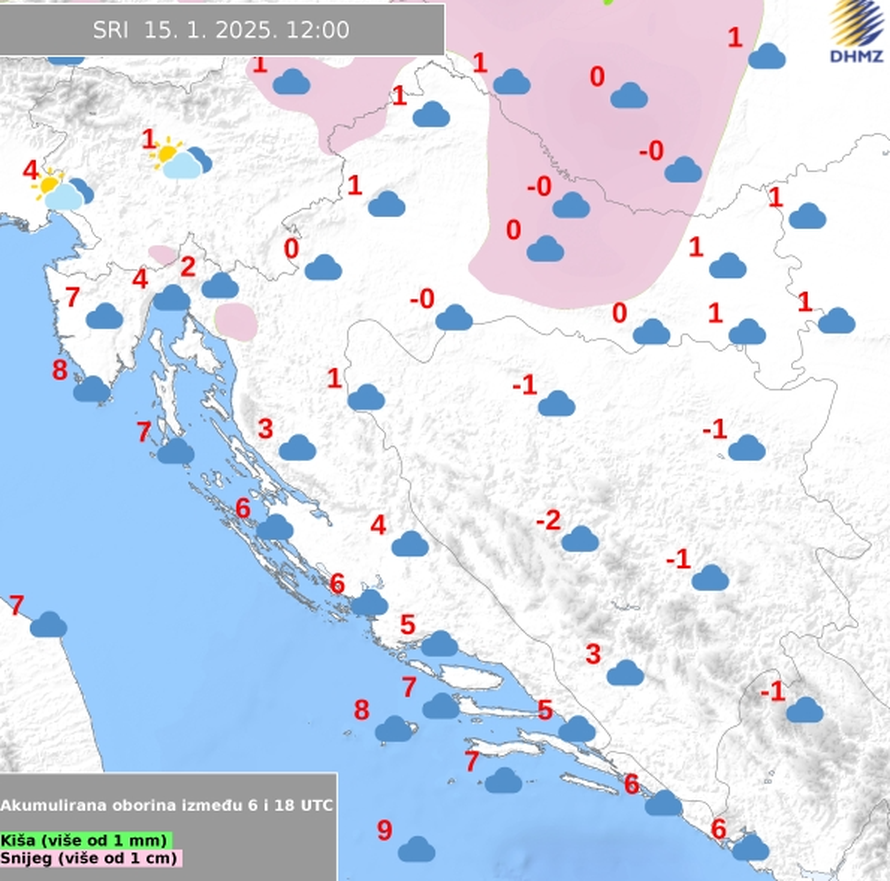
Task: Click the date label SRI 15. 1. 2025.
Action: (x=221, y=30)
